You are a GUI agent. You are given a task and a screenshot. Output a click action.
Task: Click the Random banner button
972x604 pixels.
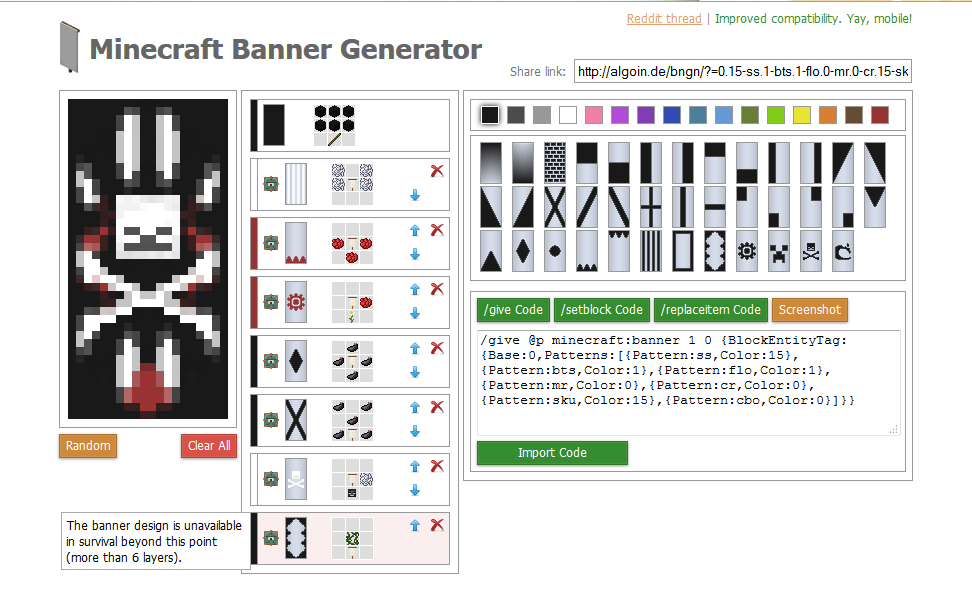point(88,445)
